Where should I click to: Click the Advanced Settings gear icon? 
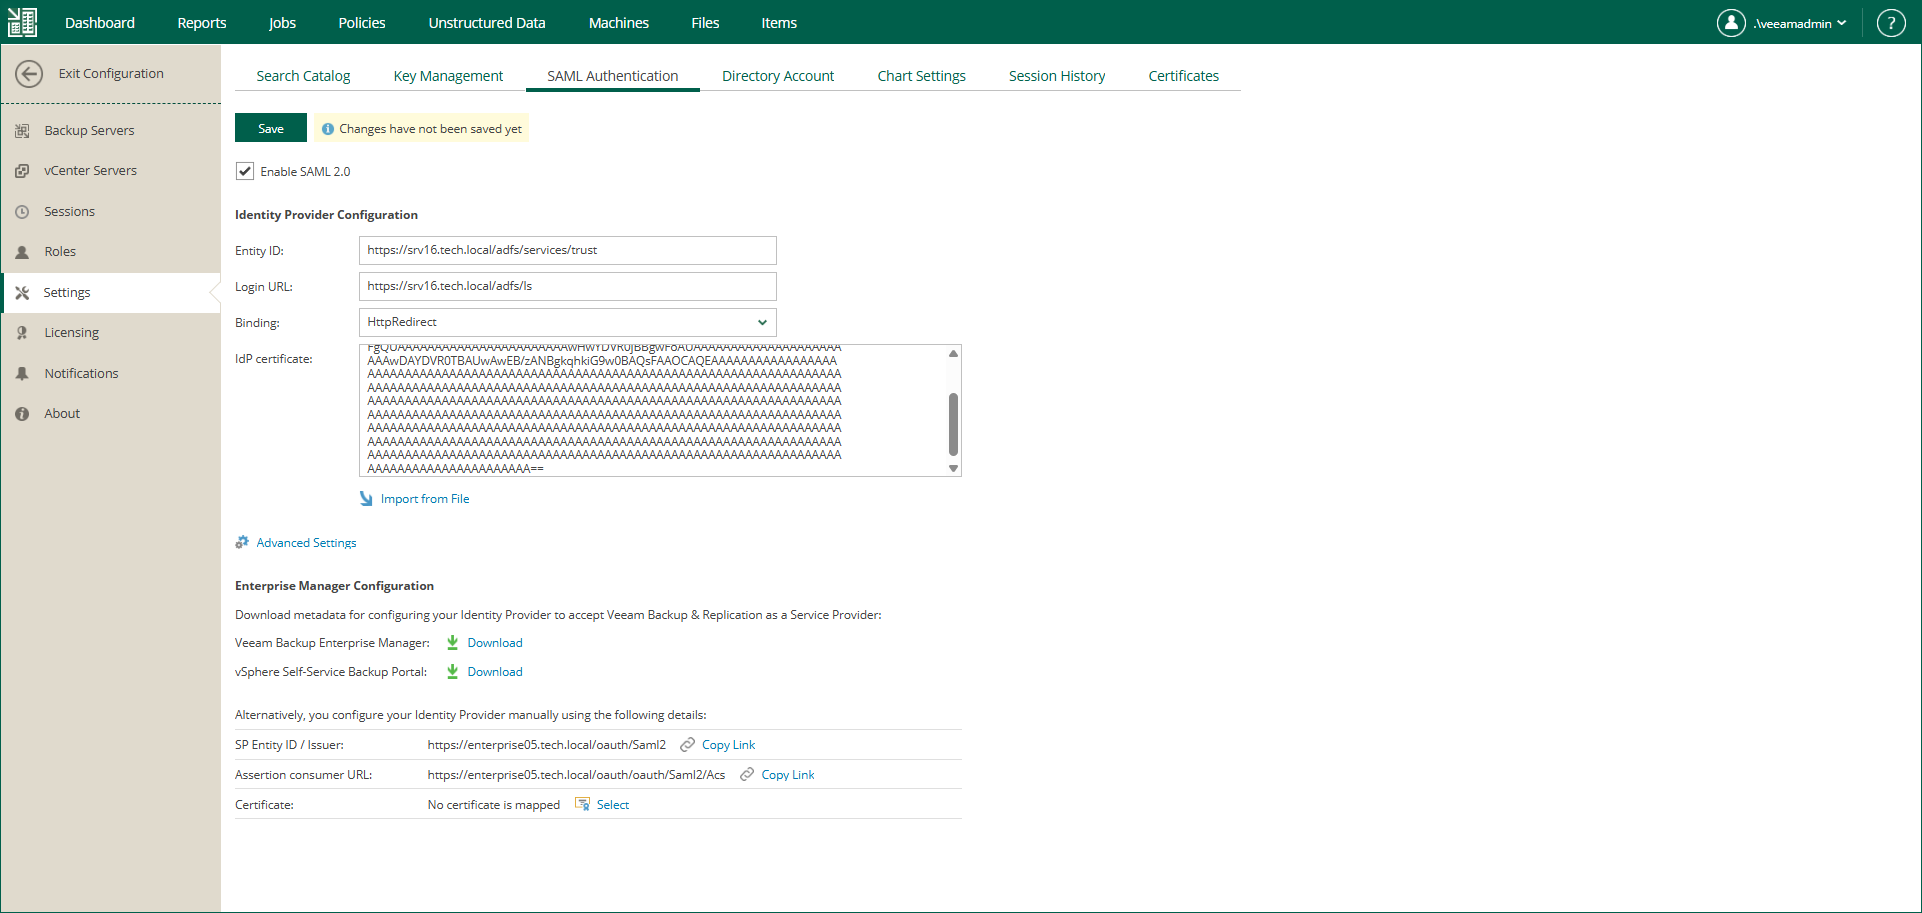pos(242,542)
